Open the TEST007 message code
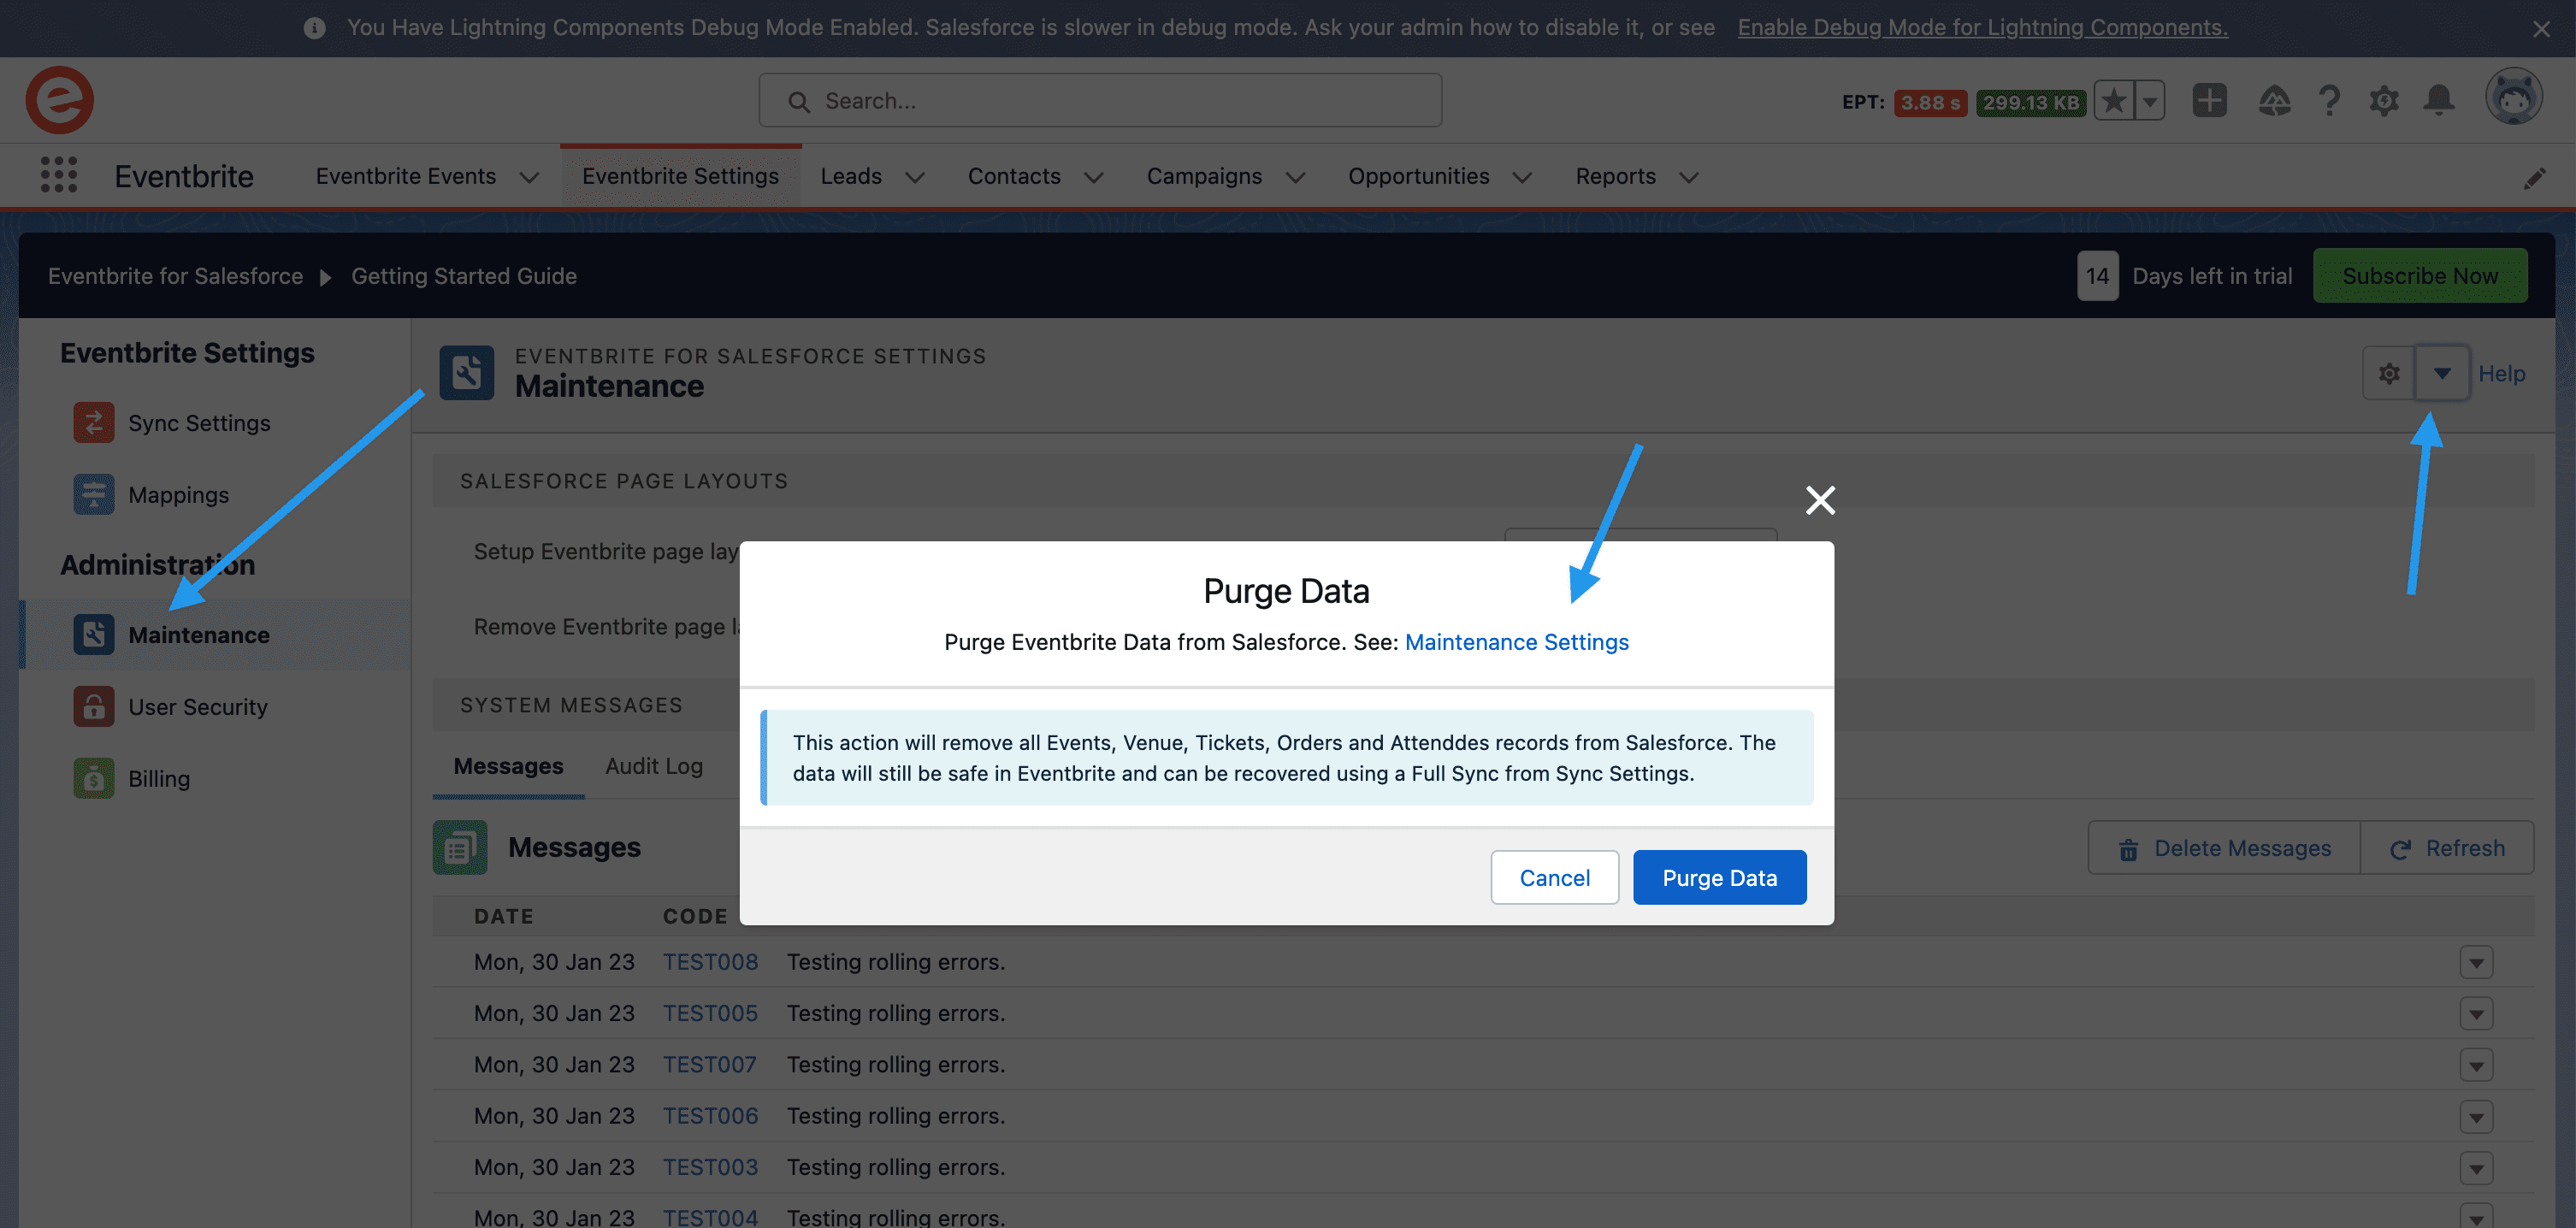Viewport: 2576px width, 1228px height. (x=710, y=1065)
